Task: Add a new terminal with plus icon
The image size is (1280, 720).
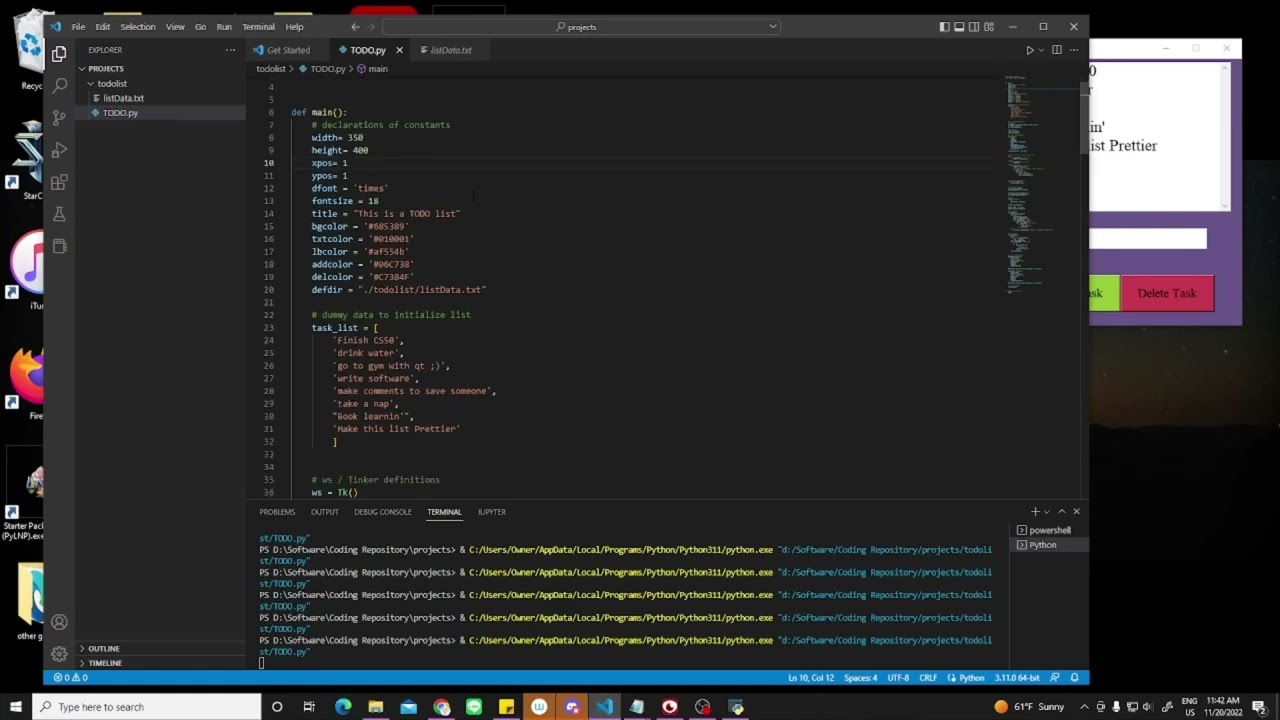Action: (x=1035, y=512)
